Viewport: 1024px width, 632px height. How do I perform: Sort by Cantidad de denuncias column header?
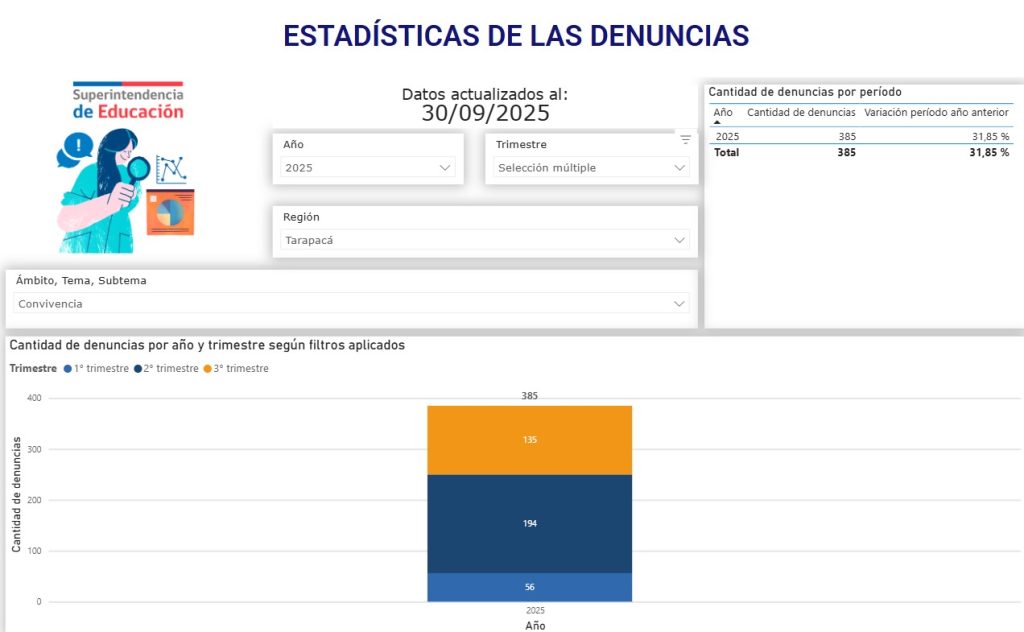(x=801, y=113)
